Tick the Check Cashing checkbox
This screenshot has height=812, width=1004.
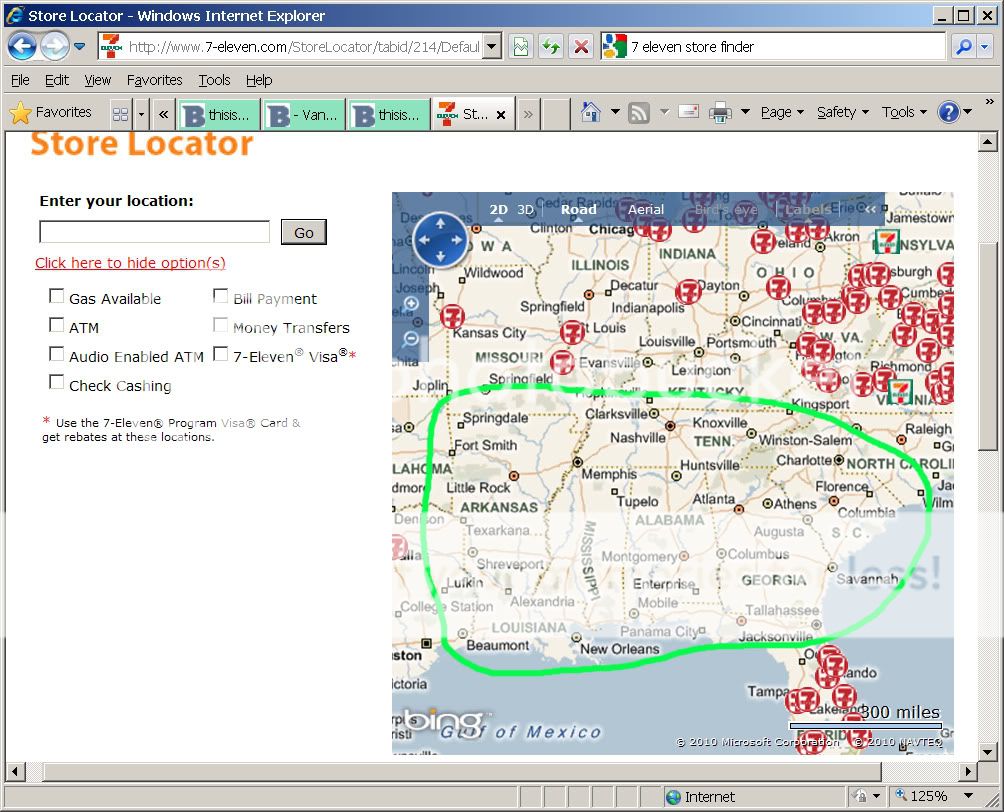57,384
